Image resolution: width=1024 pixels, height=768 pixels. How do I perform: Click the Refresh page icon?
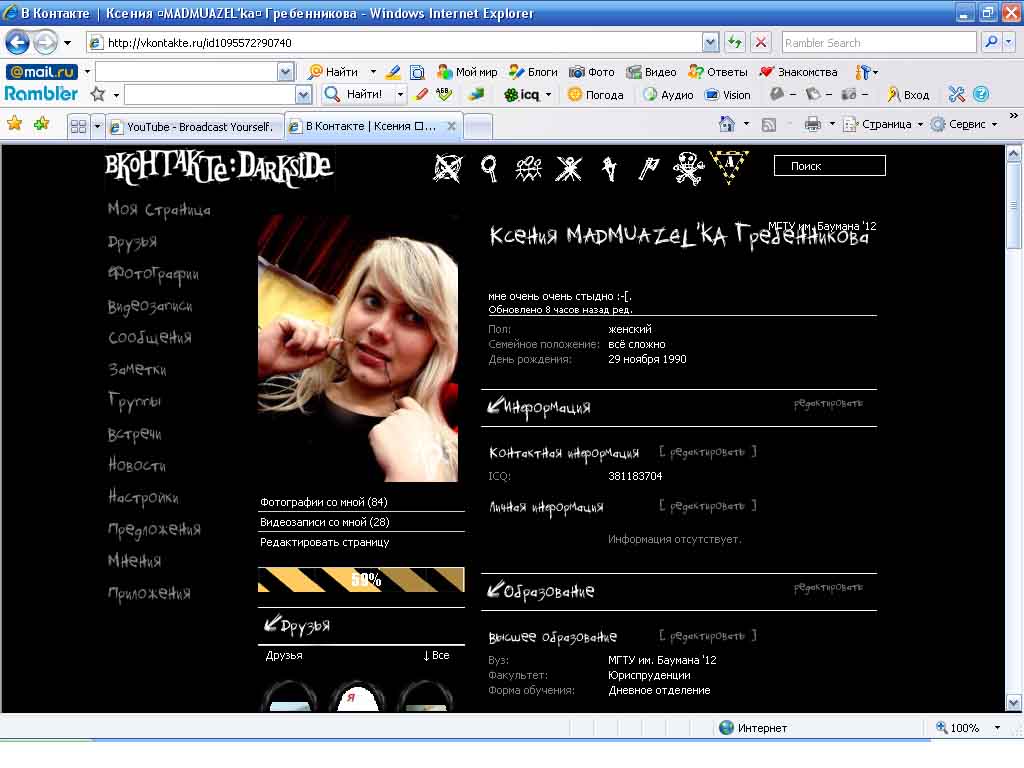735,42
